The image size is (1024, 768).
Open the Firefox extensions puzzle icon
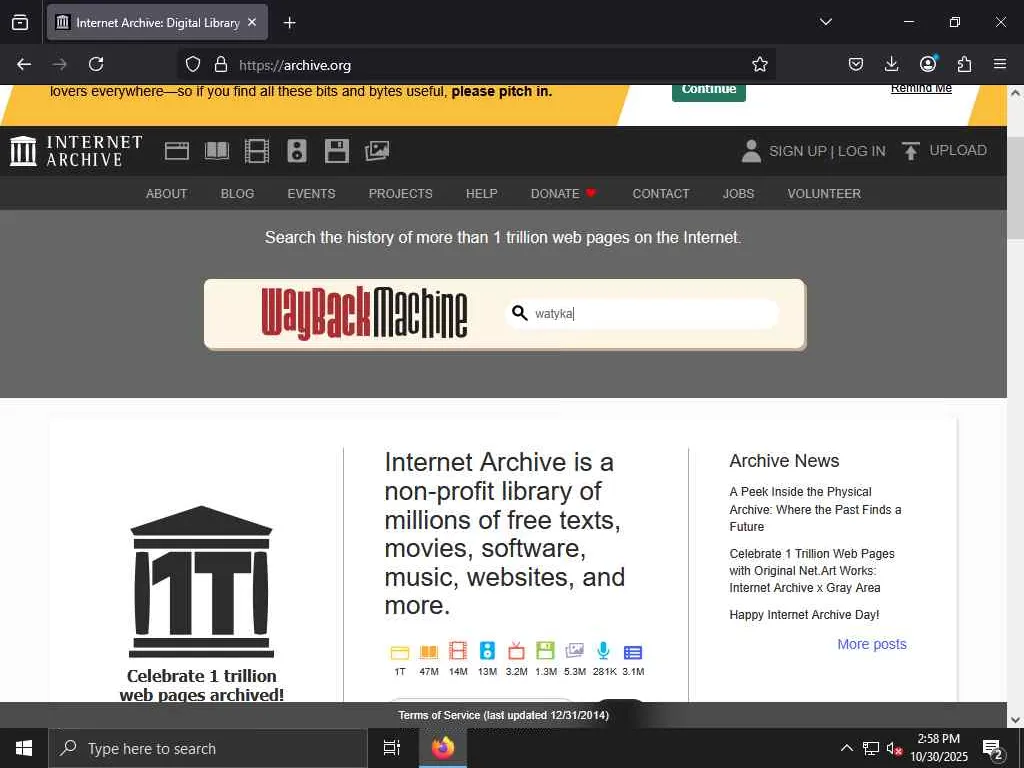pyautogui.click(x=964, y=64)
